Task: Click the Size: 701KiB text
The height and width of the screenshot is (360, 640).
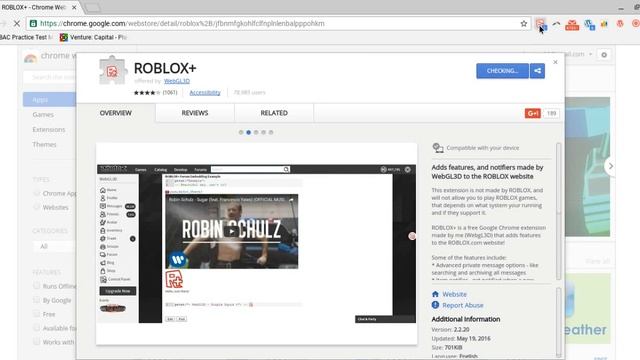Action: pos(447,347)
